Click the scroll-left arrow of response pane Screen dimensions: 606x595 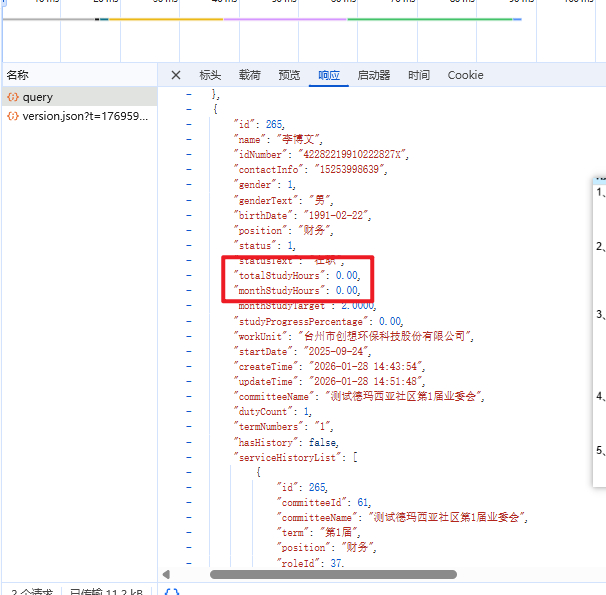click(x=166, y=575)
